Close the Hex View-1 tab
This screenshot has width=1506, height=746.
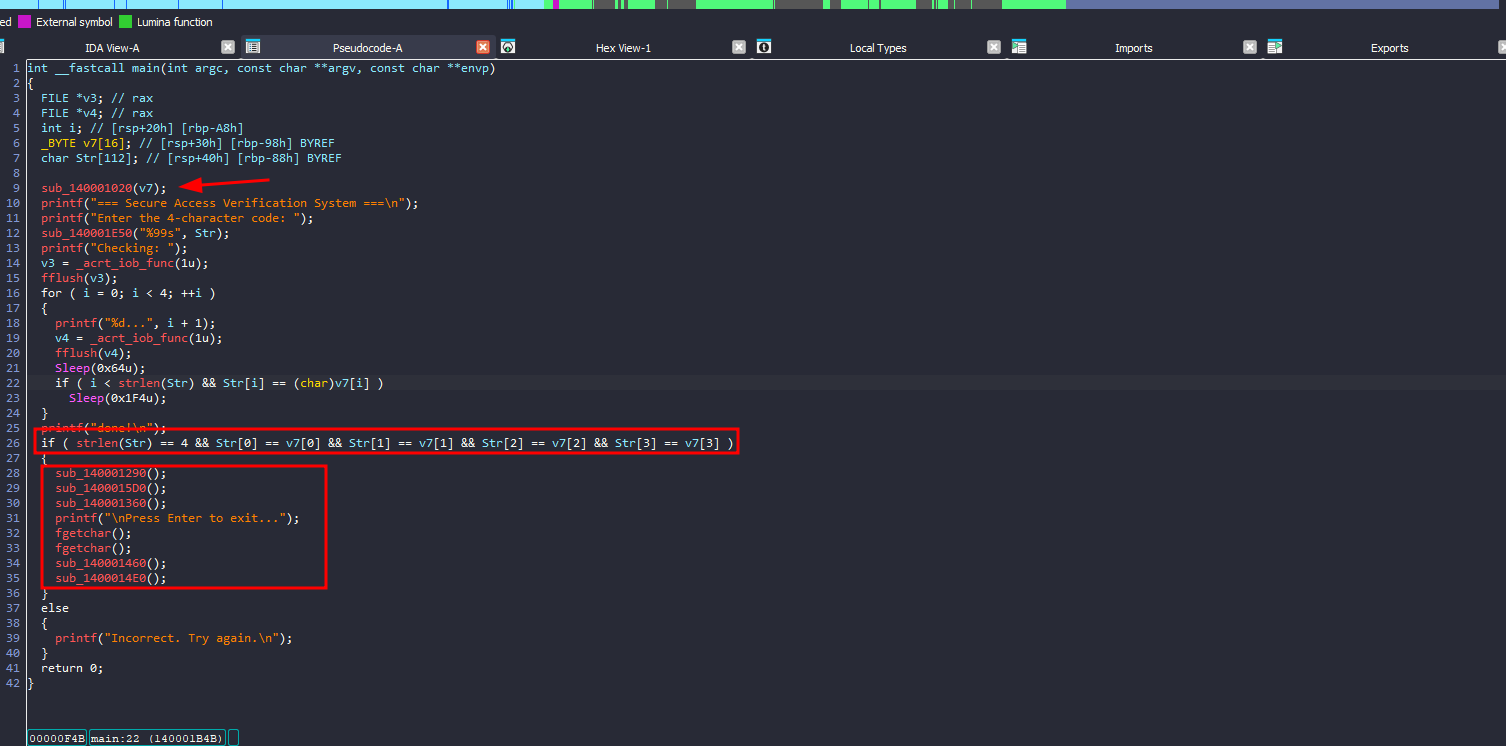tap(739, 47)
